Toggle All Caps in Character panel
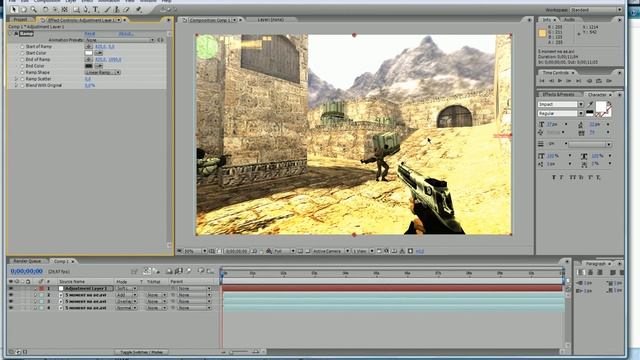This screenshot has height=360, width=640. 573,178
